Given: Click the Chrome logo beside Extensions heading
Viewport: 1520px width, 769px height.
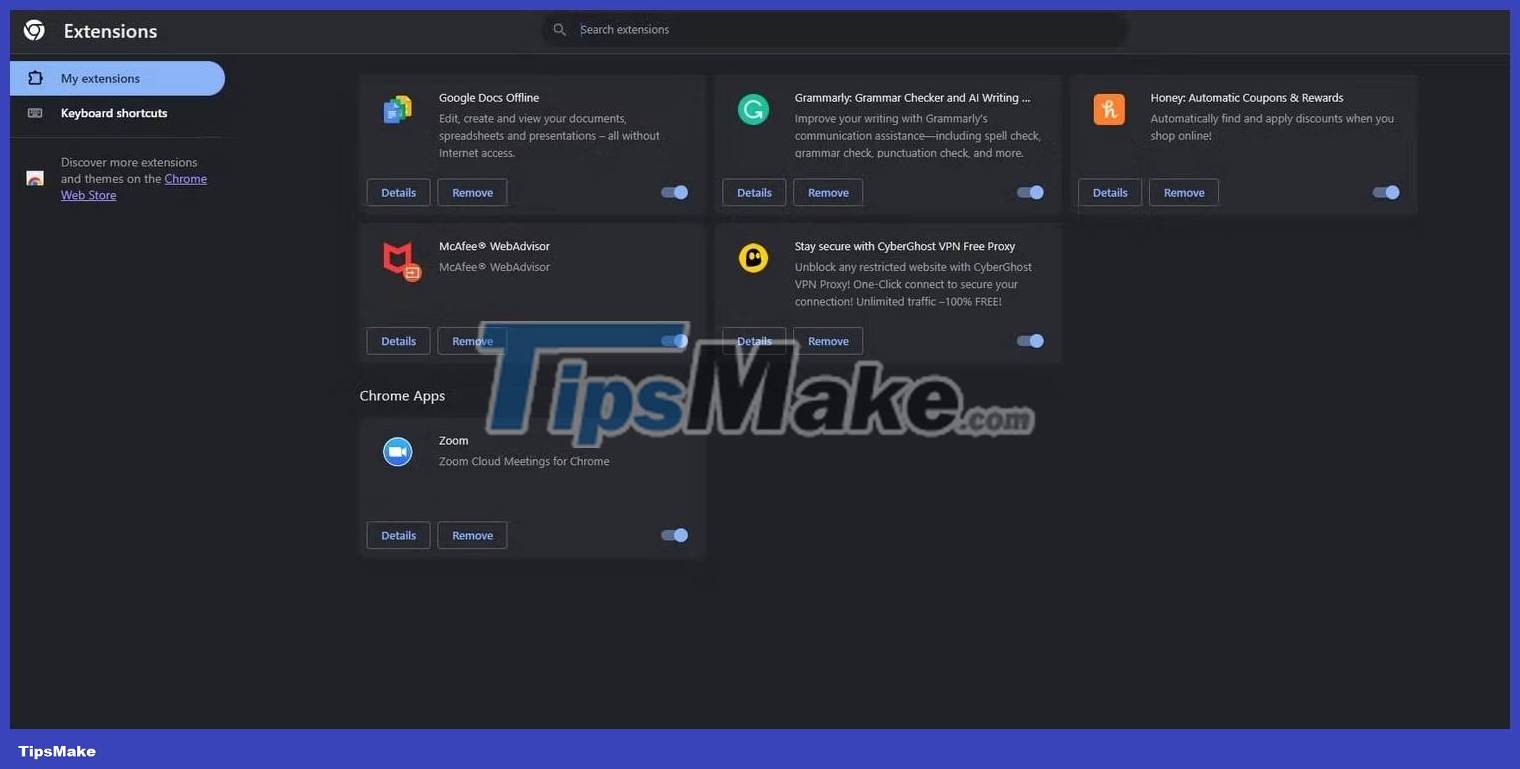Looking at the screenshot, I should pos(33,29).
